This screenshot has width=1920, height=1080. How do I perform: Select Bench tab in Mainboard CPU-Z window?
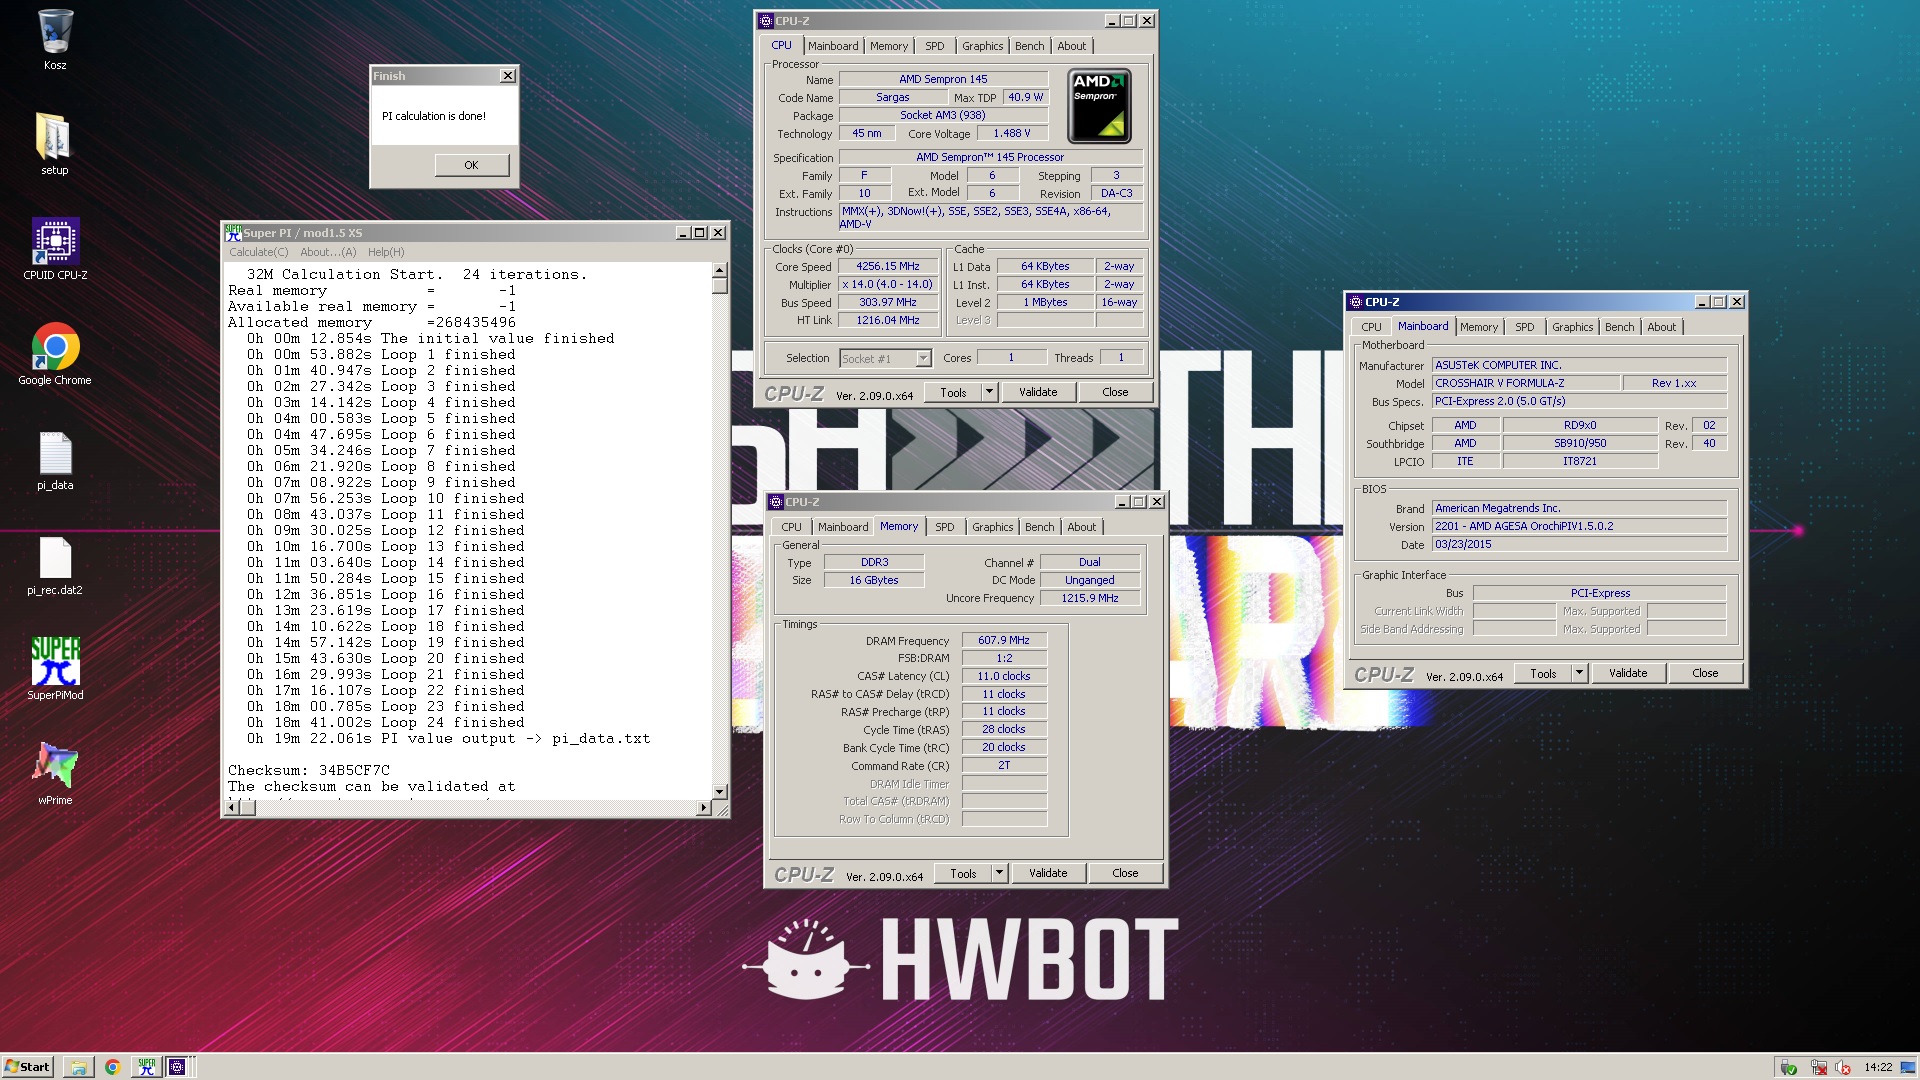point(1619,327)
